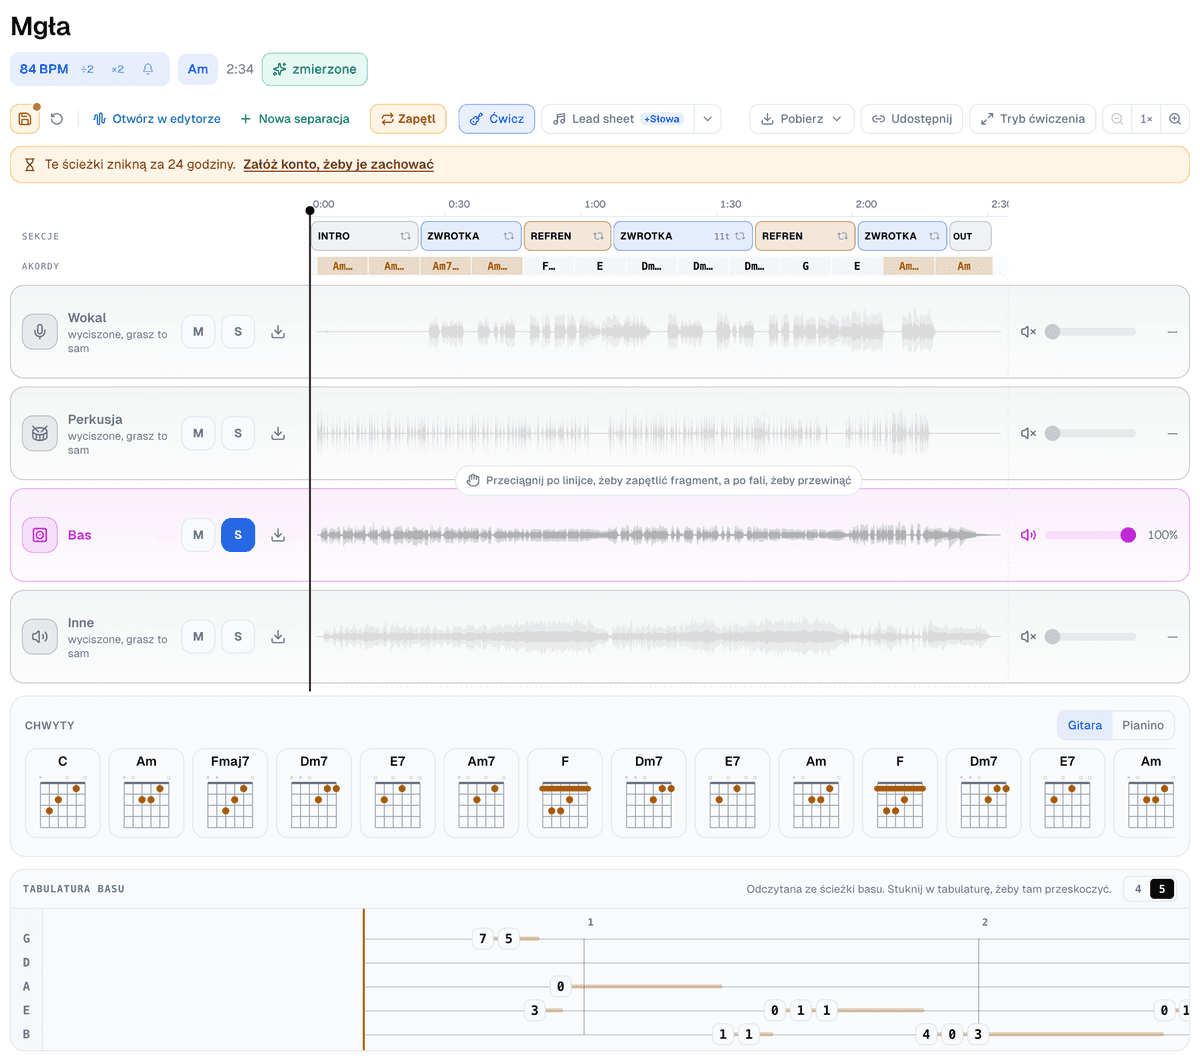
Task: Adjust the Bas volume slider
Action: (x=1090, y=535)
